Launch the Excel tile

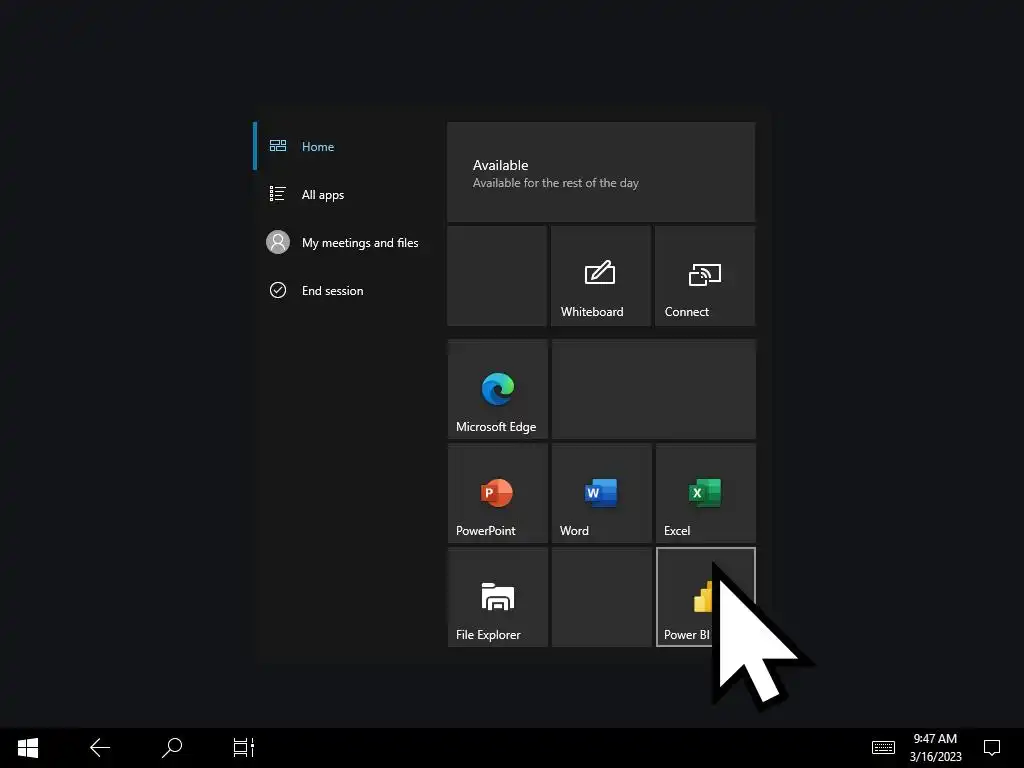[x=705, y=493]
